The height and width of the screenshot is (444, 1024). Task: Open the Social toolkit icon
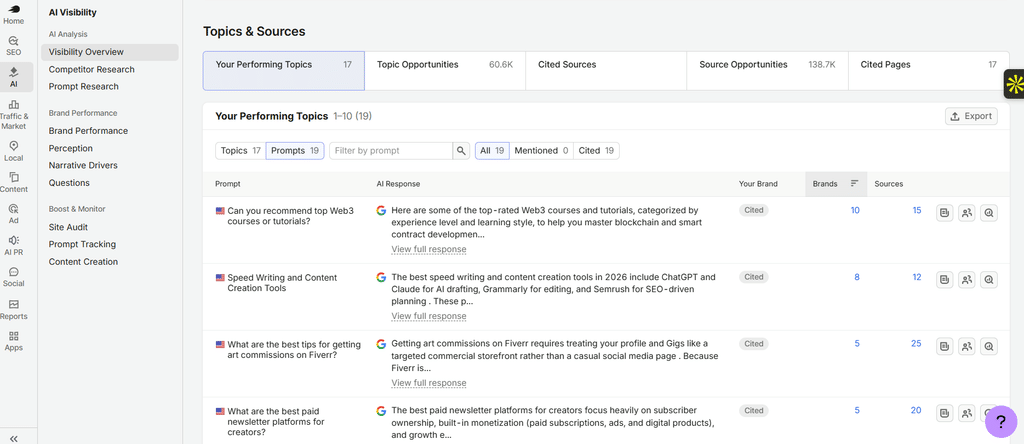14,277
